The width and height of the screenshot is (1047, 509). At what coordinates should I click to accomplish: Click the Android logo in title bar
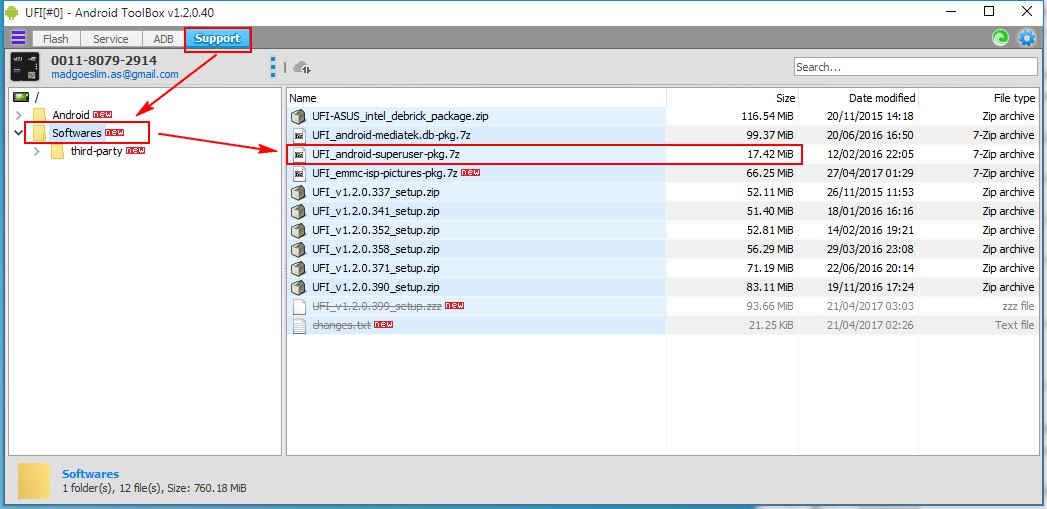11,12
